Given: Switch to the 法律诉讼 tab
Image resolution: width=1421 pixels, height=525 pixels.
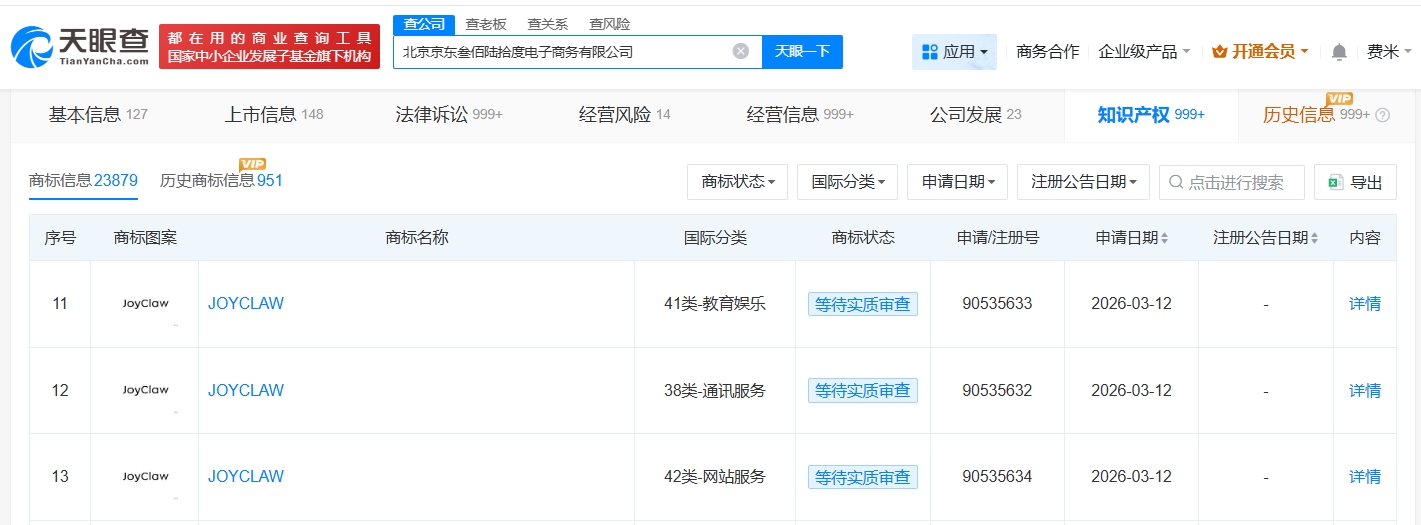Looking at the screenshot, I should (448, 115).
